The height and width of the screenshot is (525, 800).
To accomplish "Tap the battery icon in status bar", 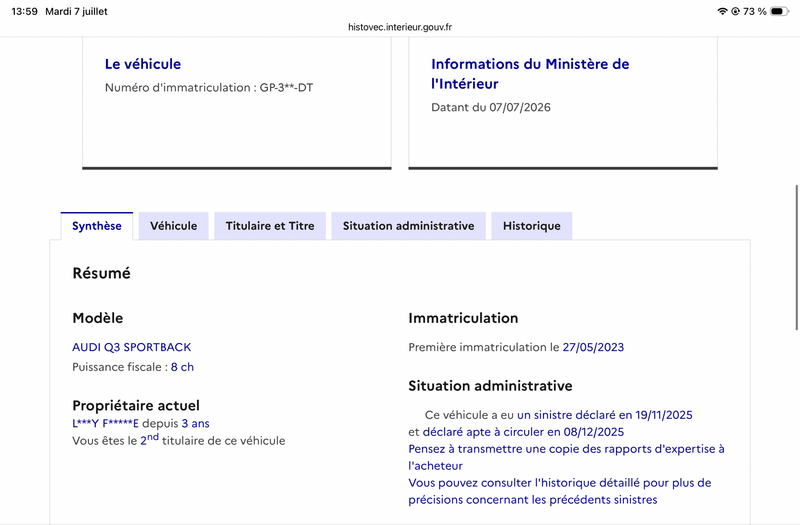I will pyautogui.click(x=779, y=11).
